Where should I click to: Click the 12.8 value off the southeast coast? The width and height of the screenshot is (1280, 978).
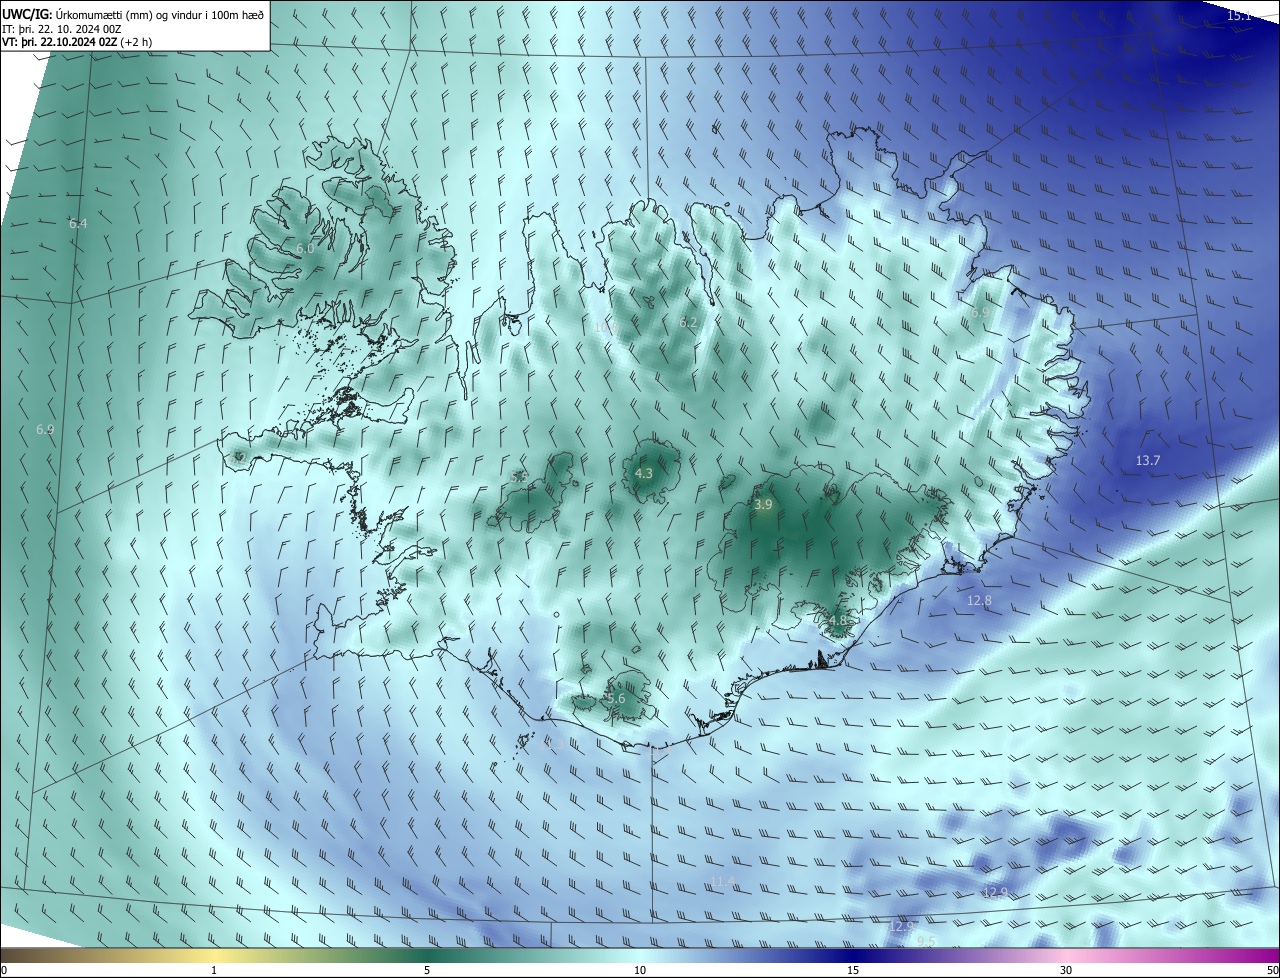(x=979, y=601)
